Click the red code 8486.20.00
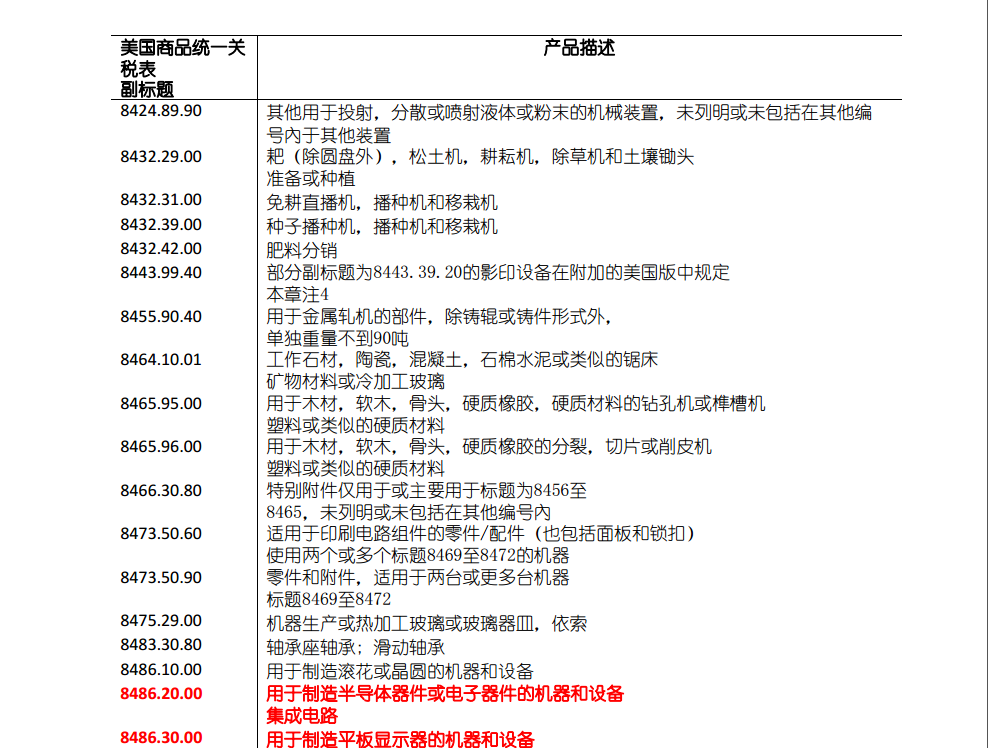Image resolution: width=988 pixels, height=748 pixels. pyautogui.click(x=161, y=694)
